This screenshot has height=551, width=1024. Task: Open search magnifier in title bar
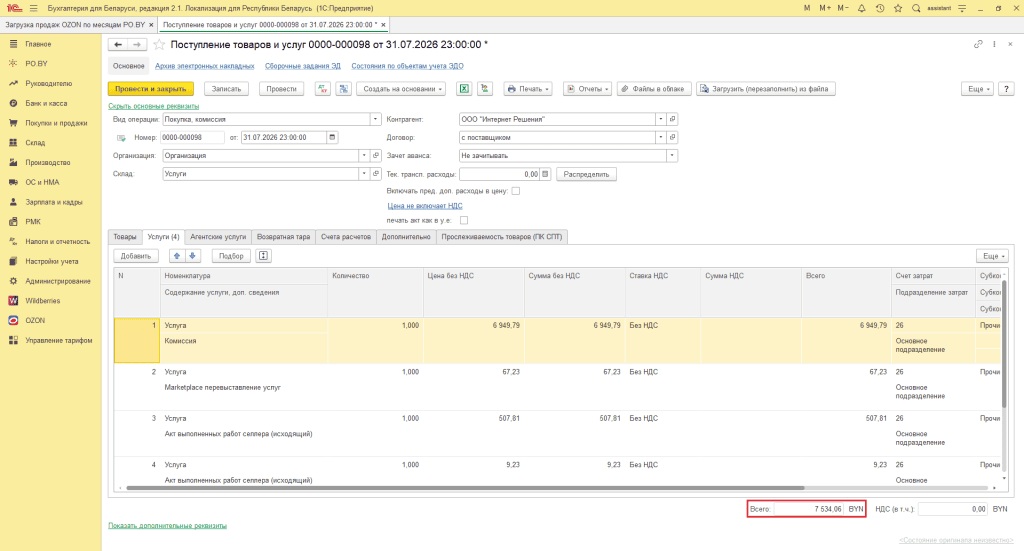point(916,8)
